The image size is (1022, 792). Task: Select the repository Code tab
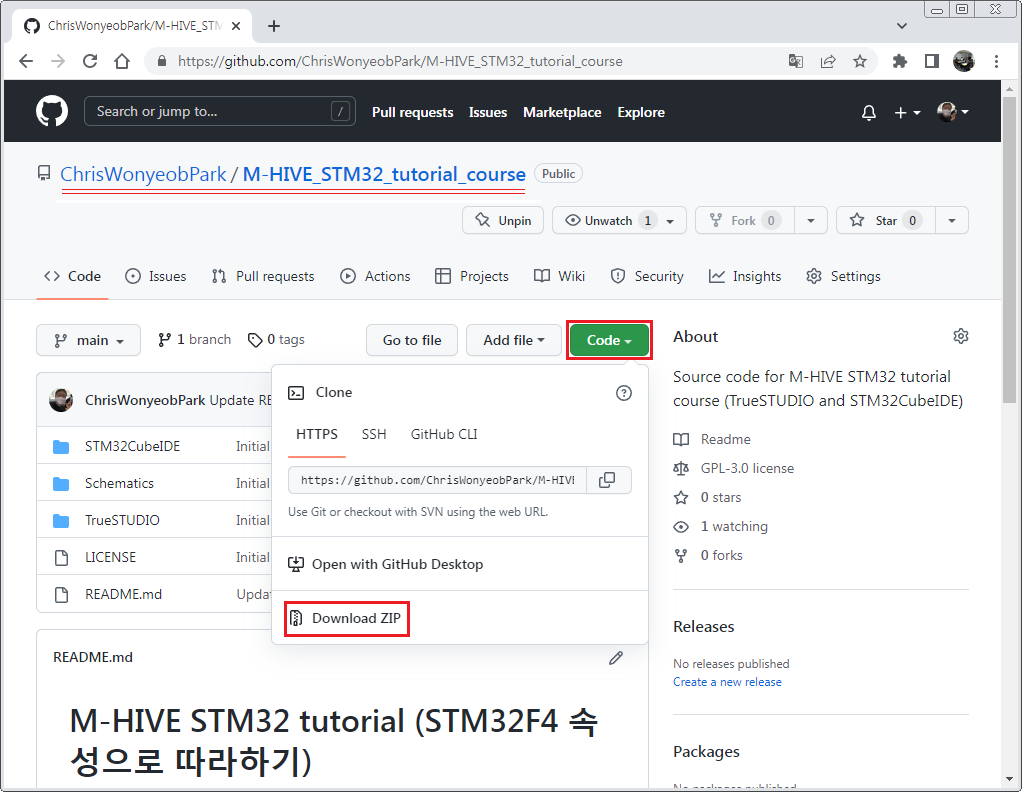coord(72,276)
